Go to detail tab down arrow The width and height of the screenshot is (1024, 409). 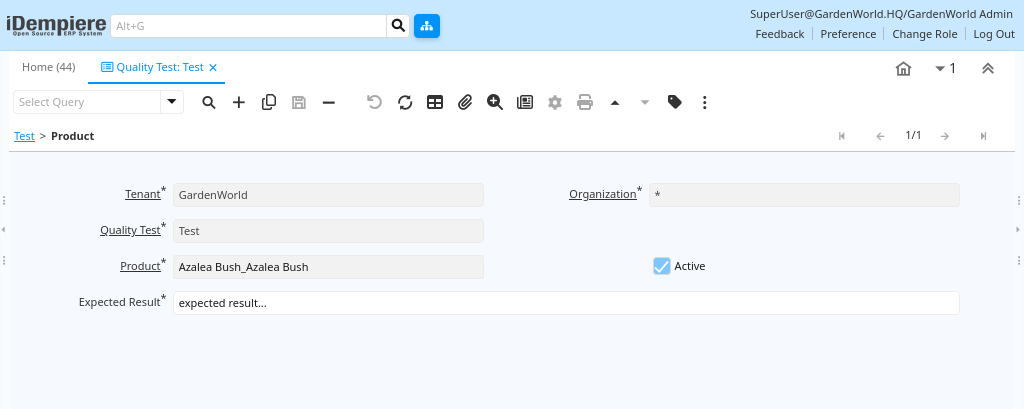[x=645, y=102]
